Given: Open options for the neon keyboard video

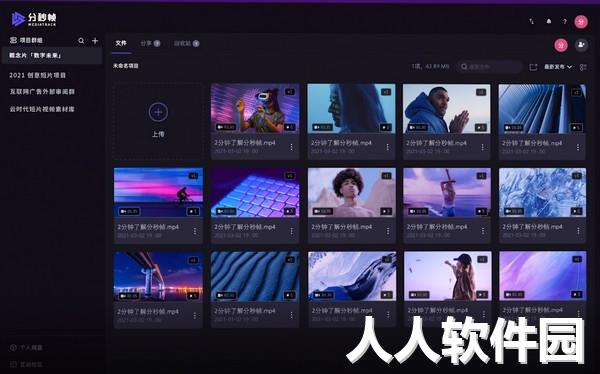Looking at the screenshot, I should click(x=292, y=231).
